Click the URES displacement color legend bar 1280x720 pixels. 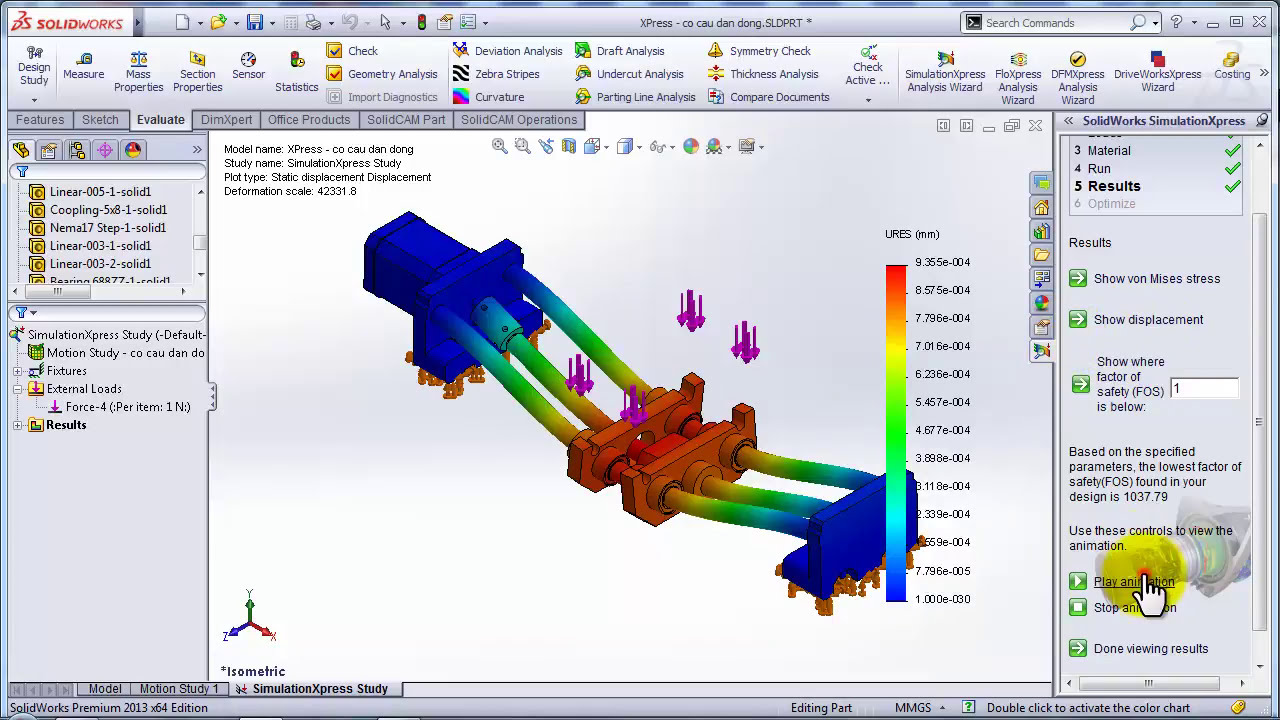896,432
